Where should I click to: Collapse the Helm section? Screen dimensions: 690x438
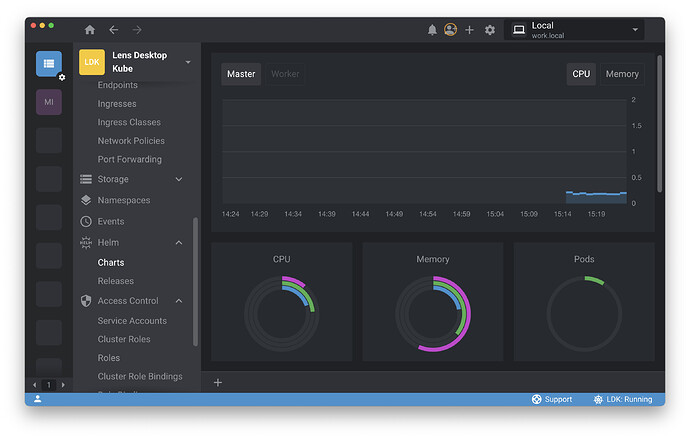(179, 242)
